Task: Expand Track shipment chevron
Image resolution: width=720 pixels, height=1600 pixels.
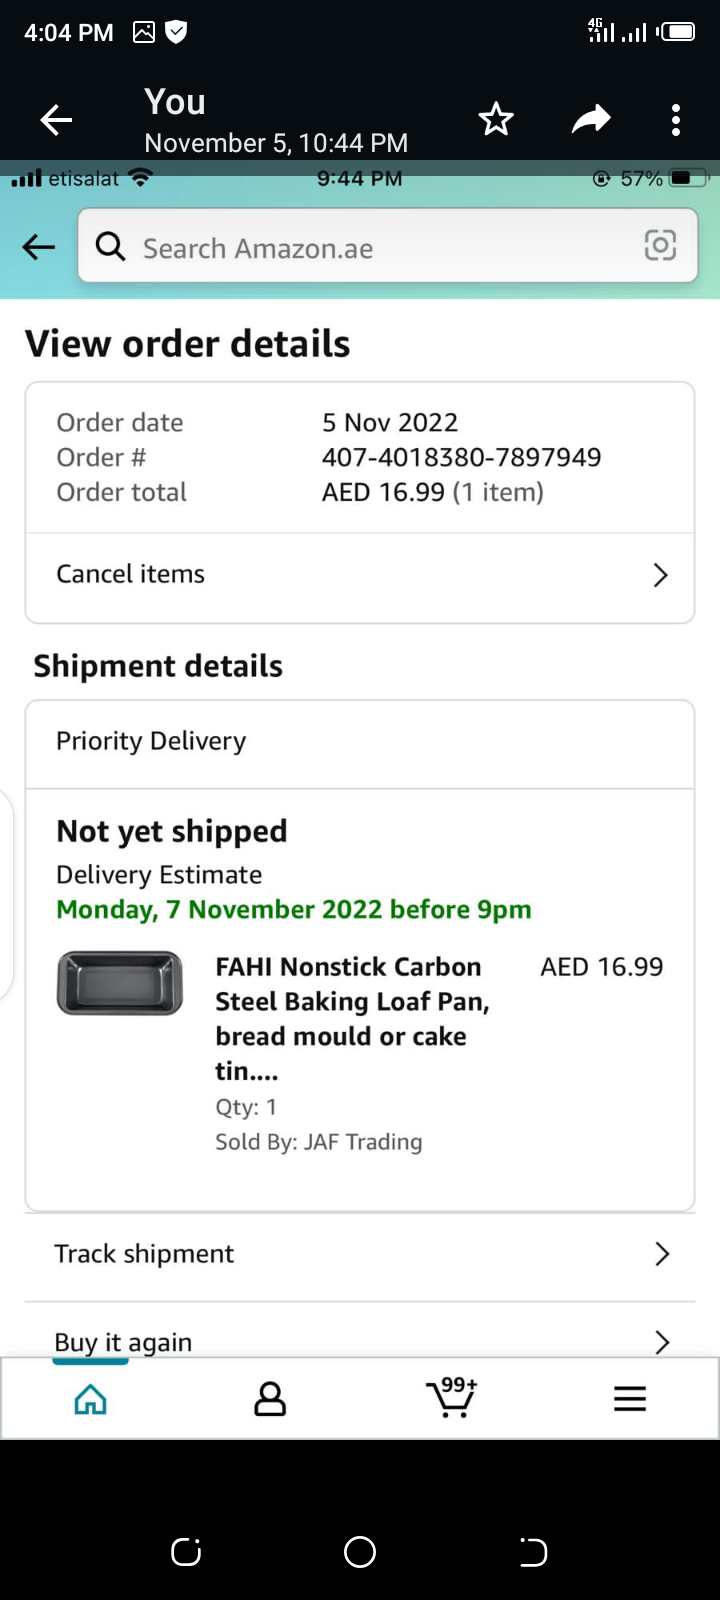Action: click(661, 1254)
